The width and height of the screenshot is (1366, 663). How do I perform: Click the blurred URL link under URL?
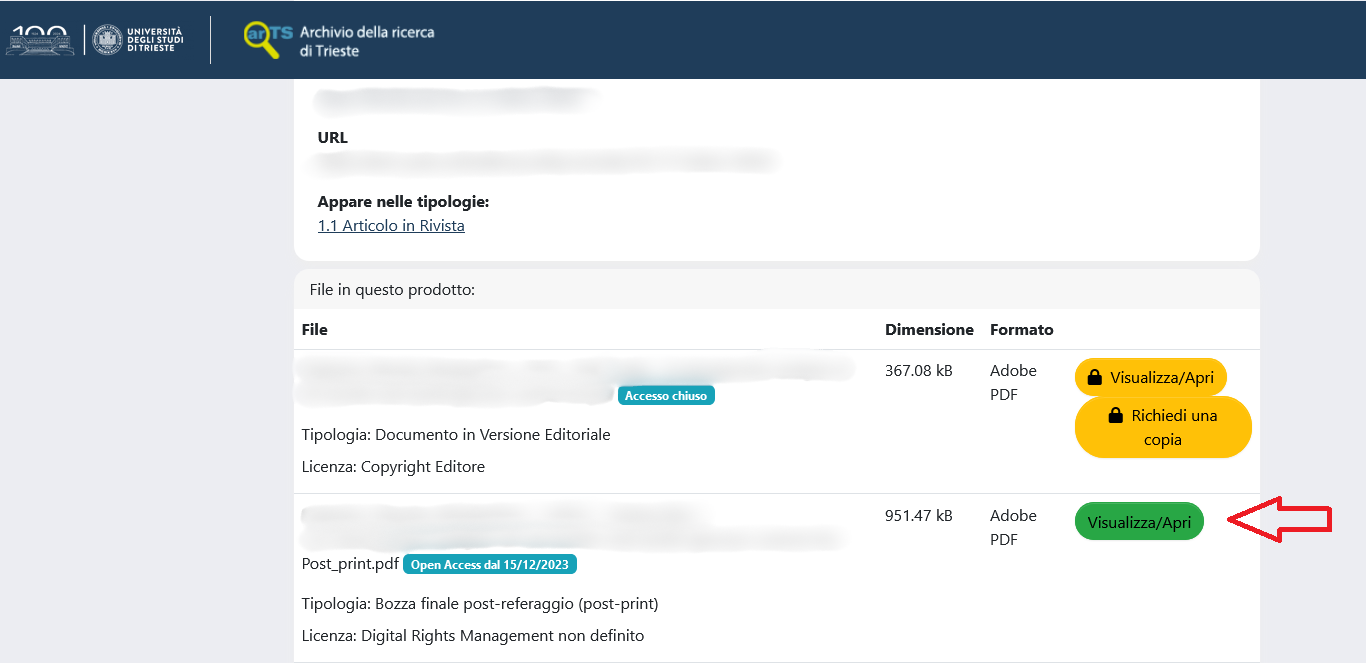[545, 160]
